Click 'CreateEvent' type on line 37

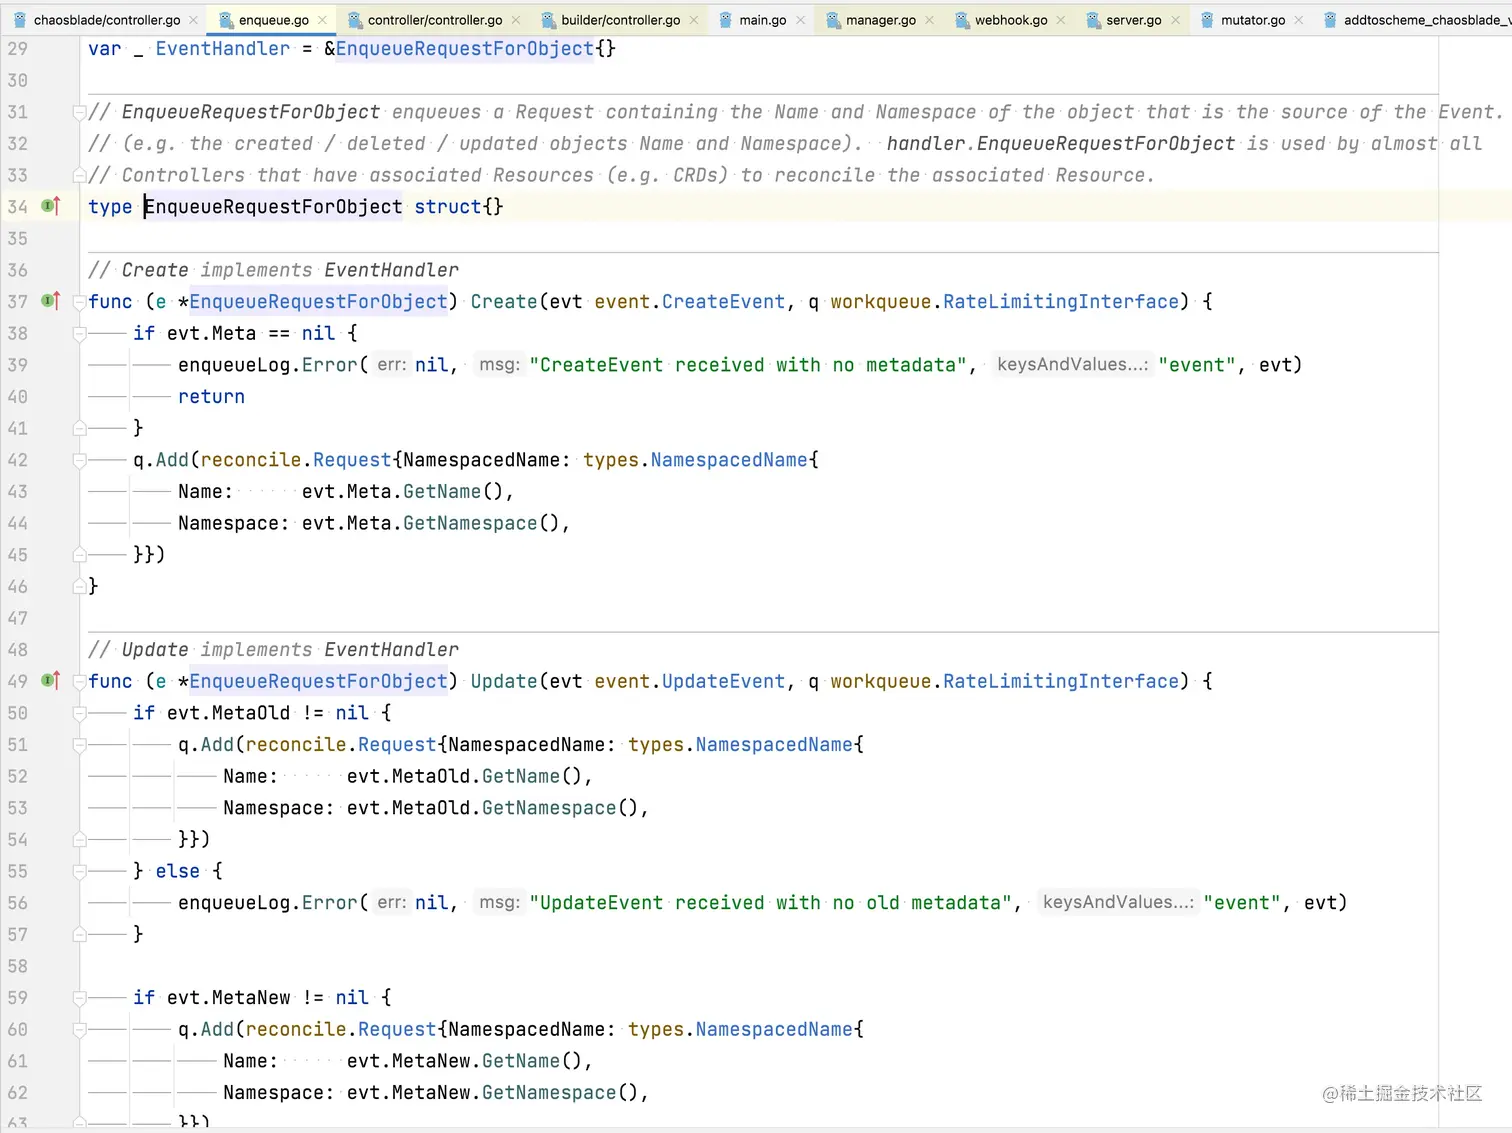coord(724,301)
